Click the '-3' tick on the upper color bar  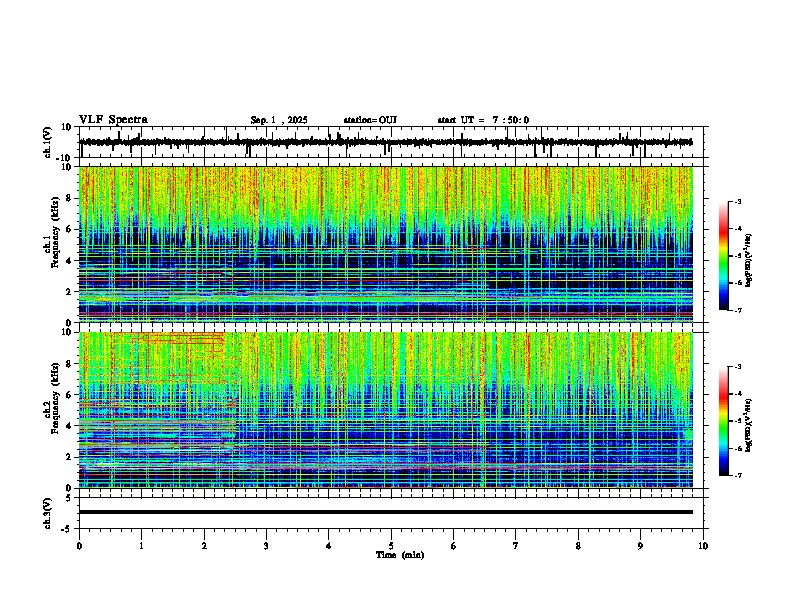pyautogui.click(x=738, y=201)
